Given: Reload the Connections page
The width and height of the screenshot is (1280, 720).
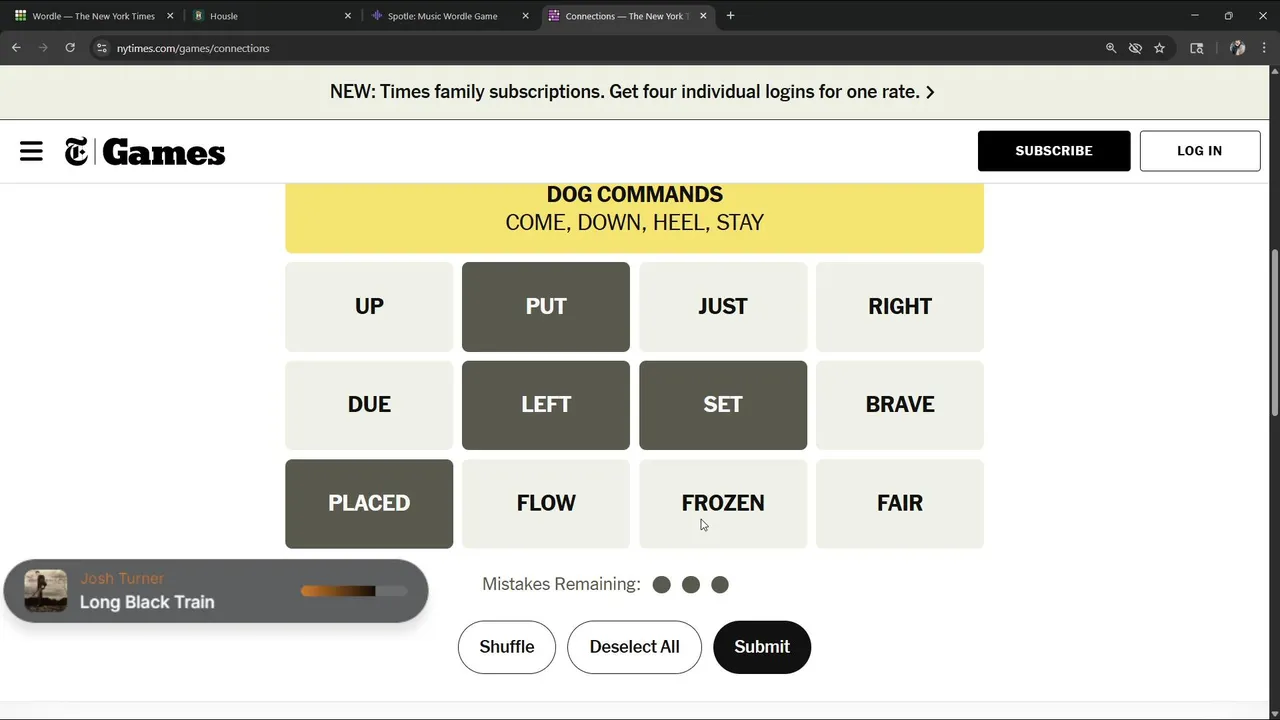Looking at the screenshot, I should pos(70,48).
